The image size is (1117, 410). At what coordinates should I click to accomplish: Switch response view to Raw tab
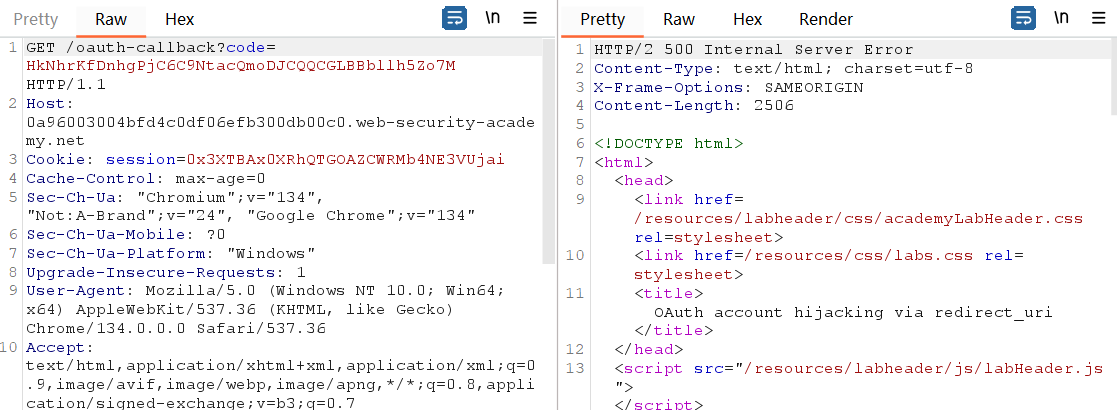click(x=679, y=19)
